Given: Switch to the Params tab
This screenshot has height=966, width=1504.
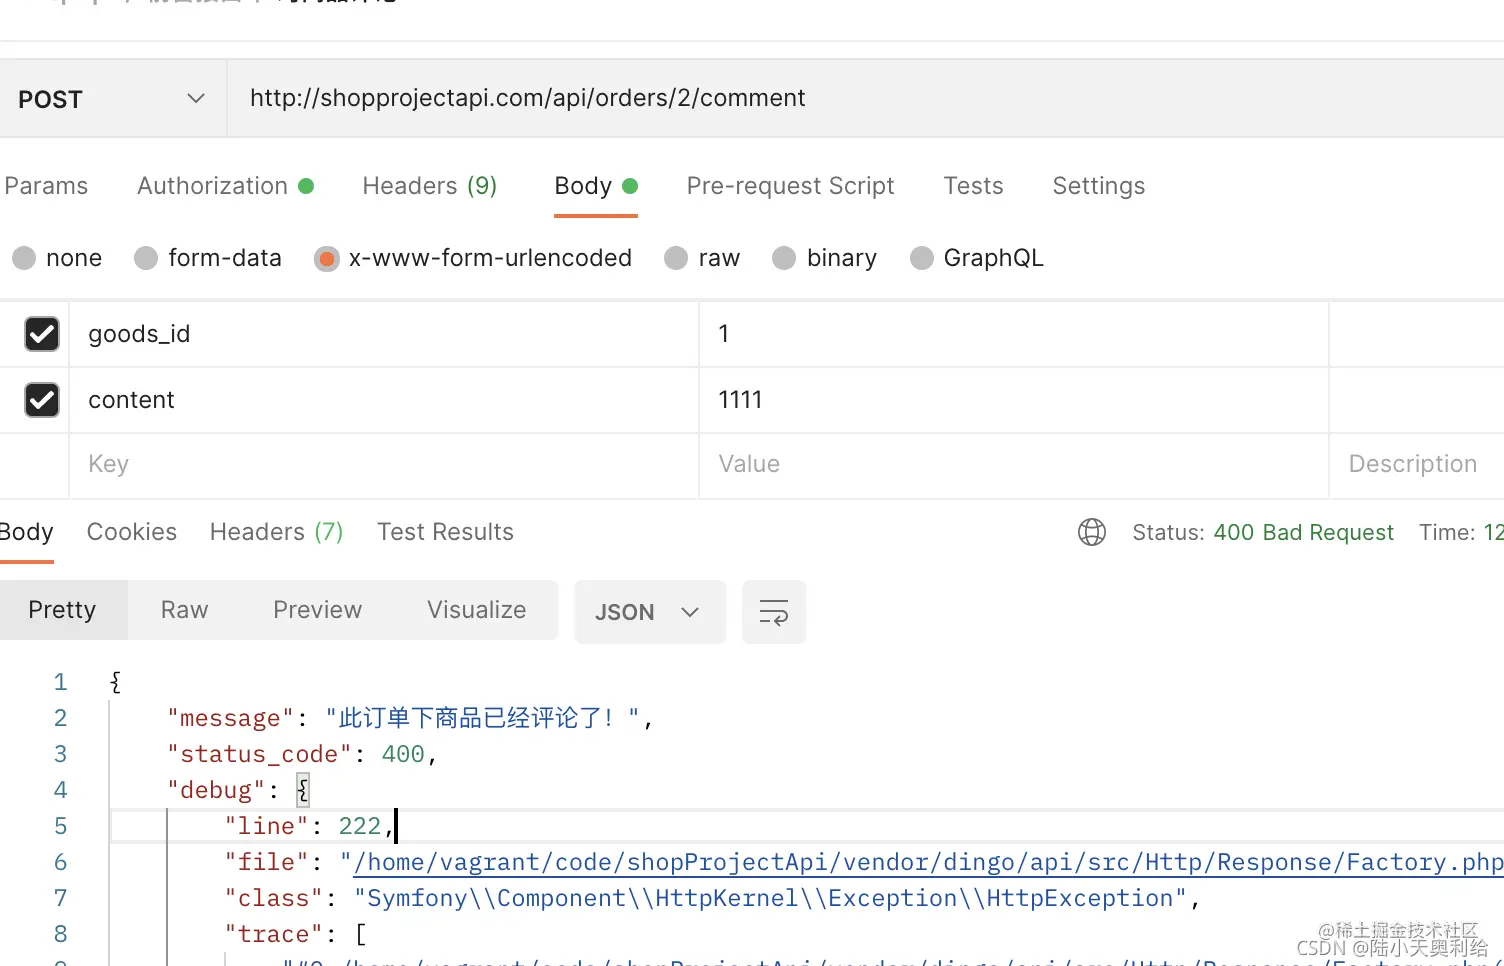Looking at the screenshot, I should coord(46,186).
